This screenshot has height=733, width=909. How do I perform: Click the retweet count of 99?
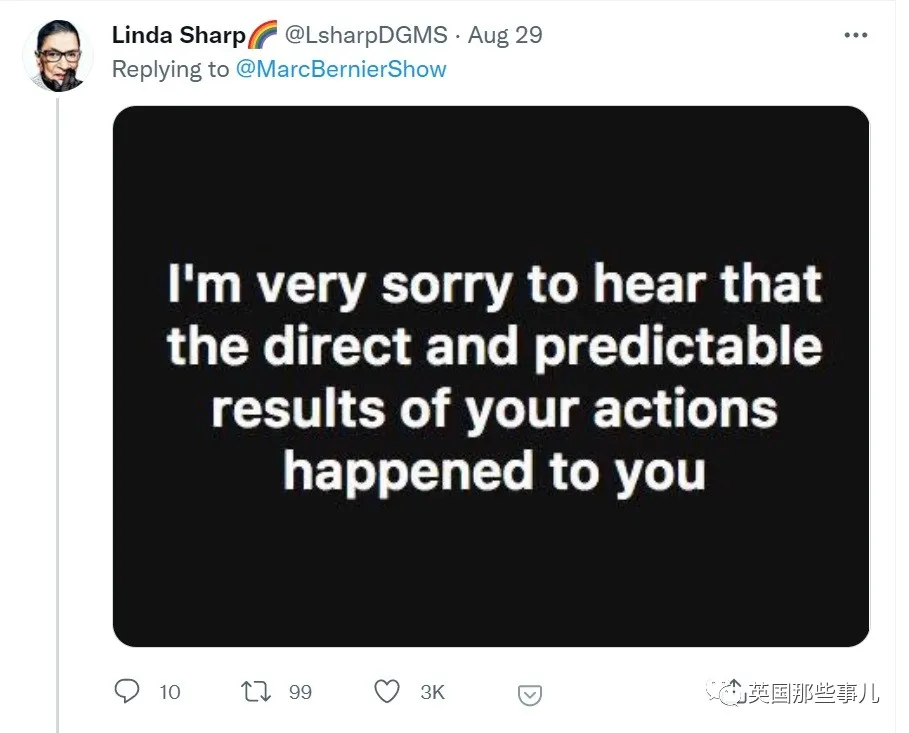[300, 692]
